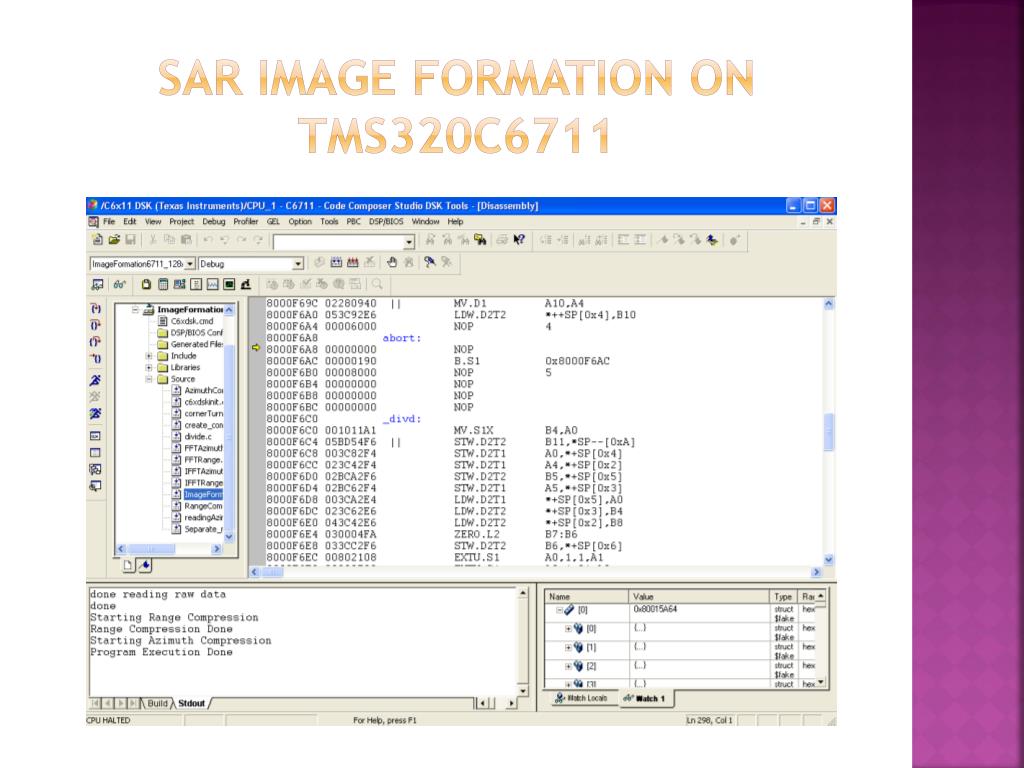Screen dimensions: 1024x768
Task: Expand the [1] watch struct entry
Action: [x=568, y=648]
